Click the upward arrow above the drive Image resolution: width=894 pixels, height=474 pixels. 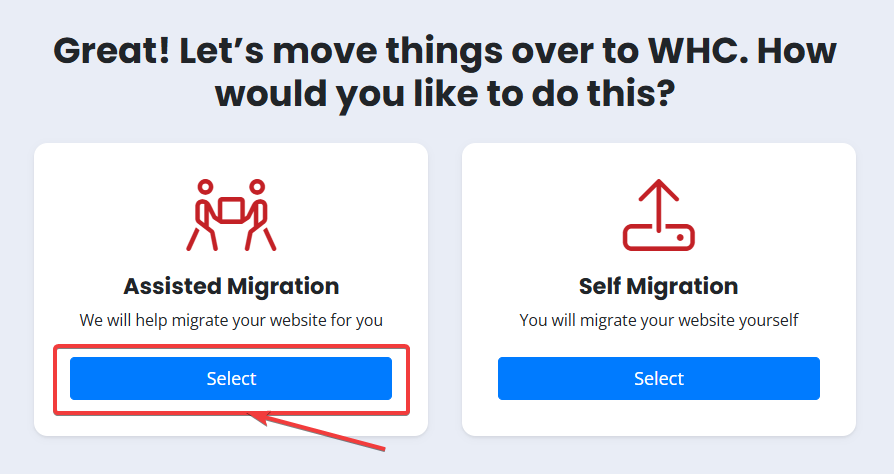(659, 204)
